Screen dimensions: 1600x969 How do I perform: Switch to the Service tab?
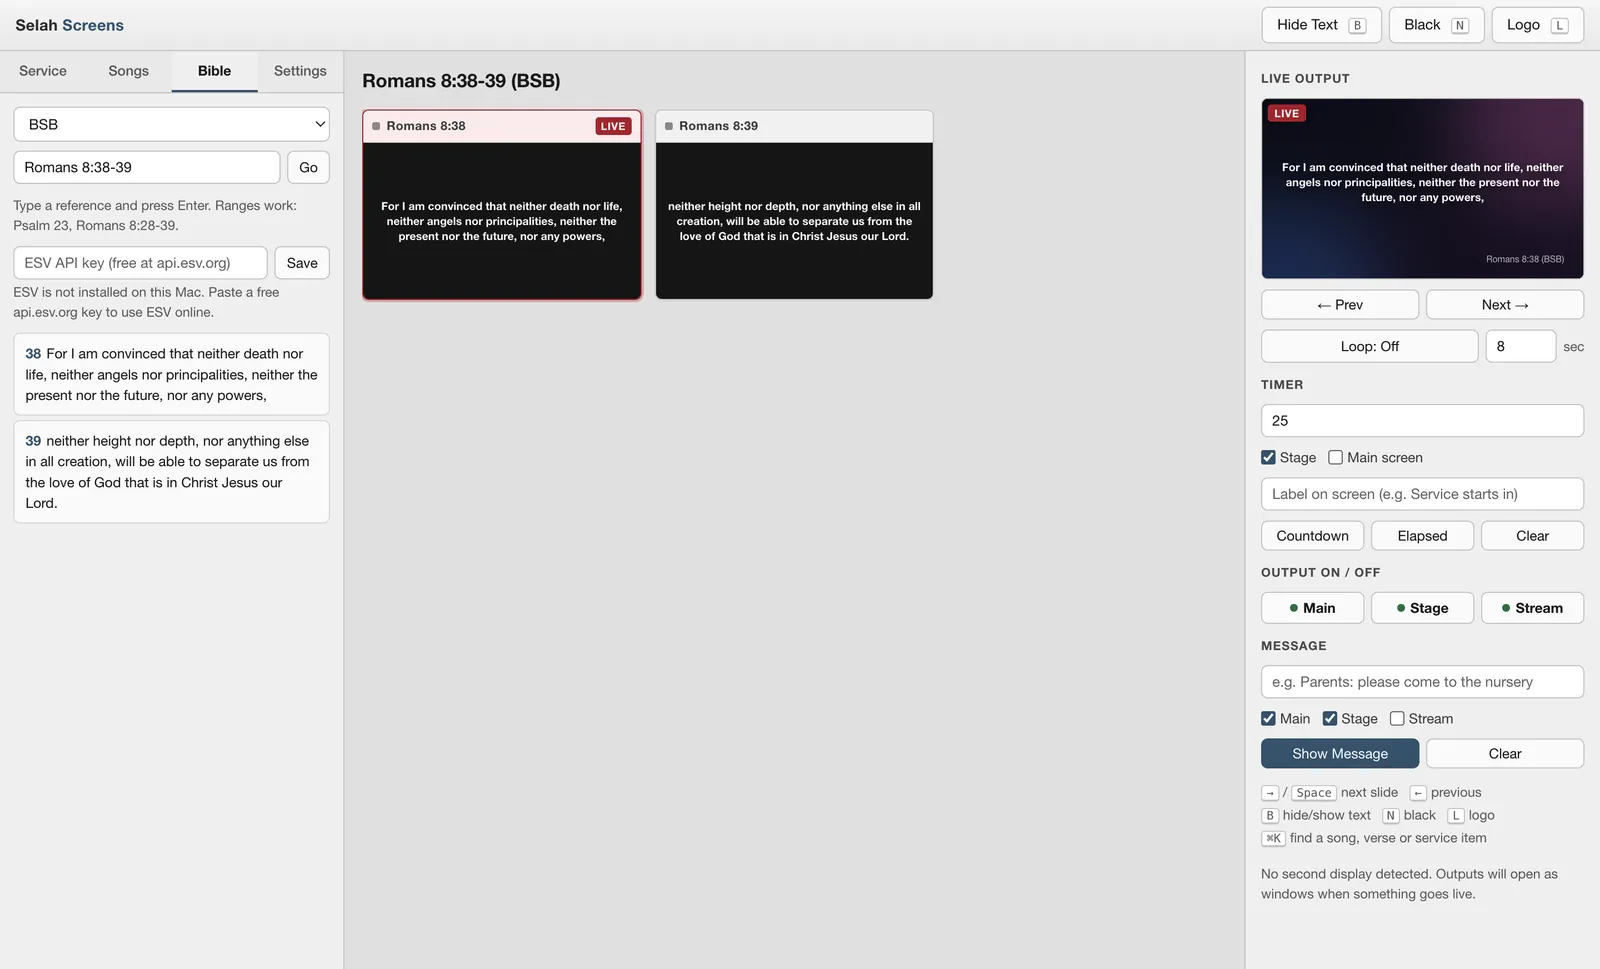[x=43, y=71]
